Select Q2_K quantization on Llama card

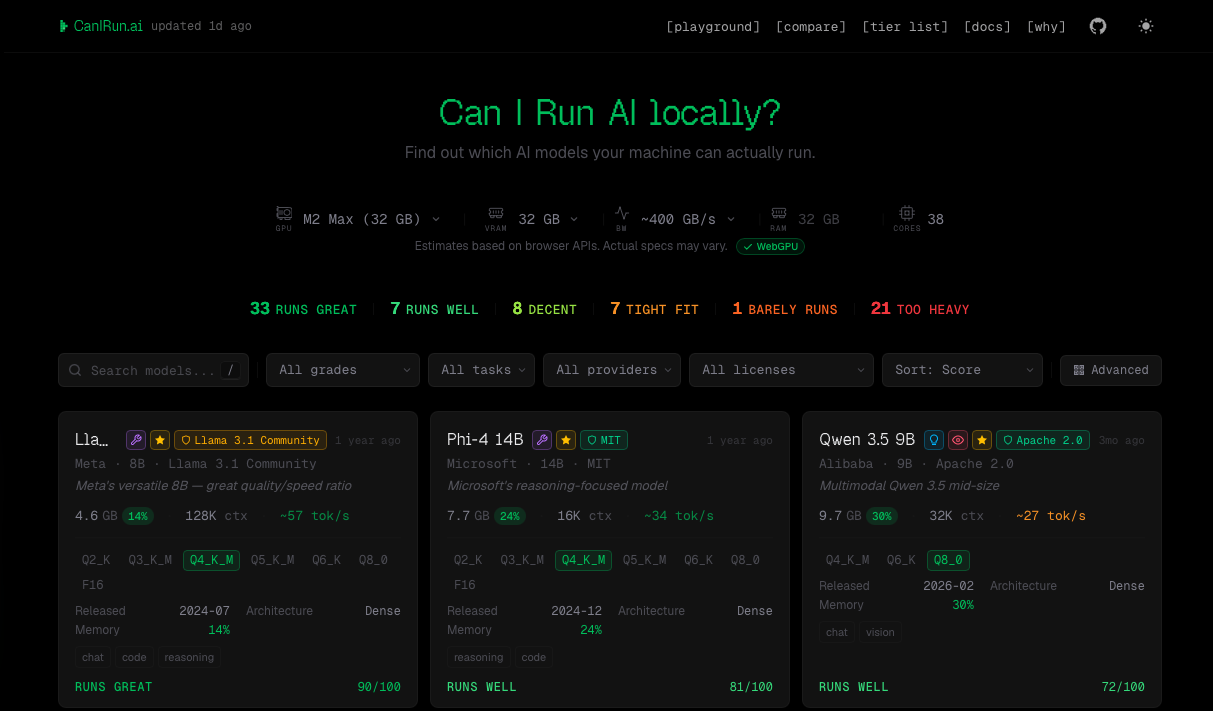coord(96,560)
